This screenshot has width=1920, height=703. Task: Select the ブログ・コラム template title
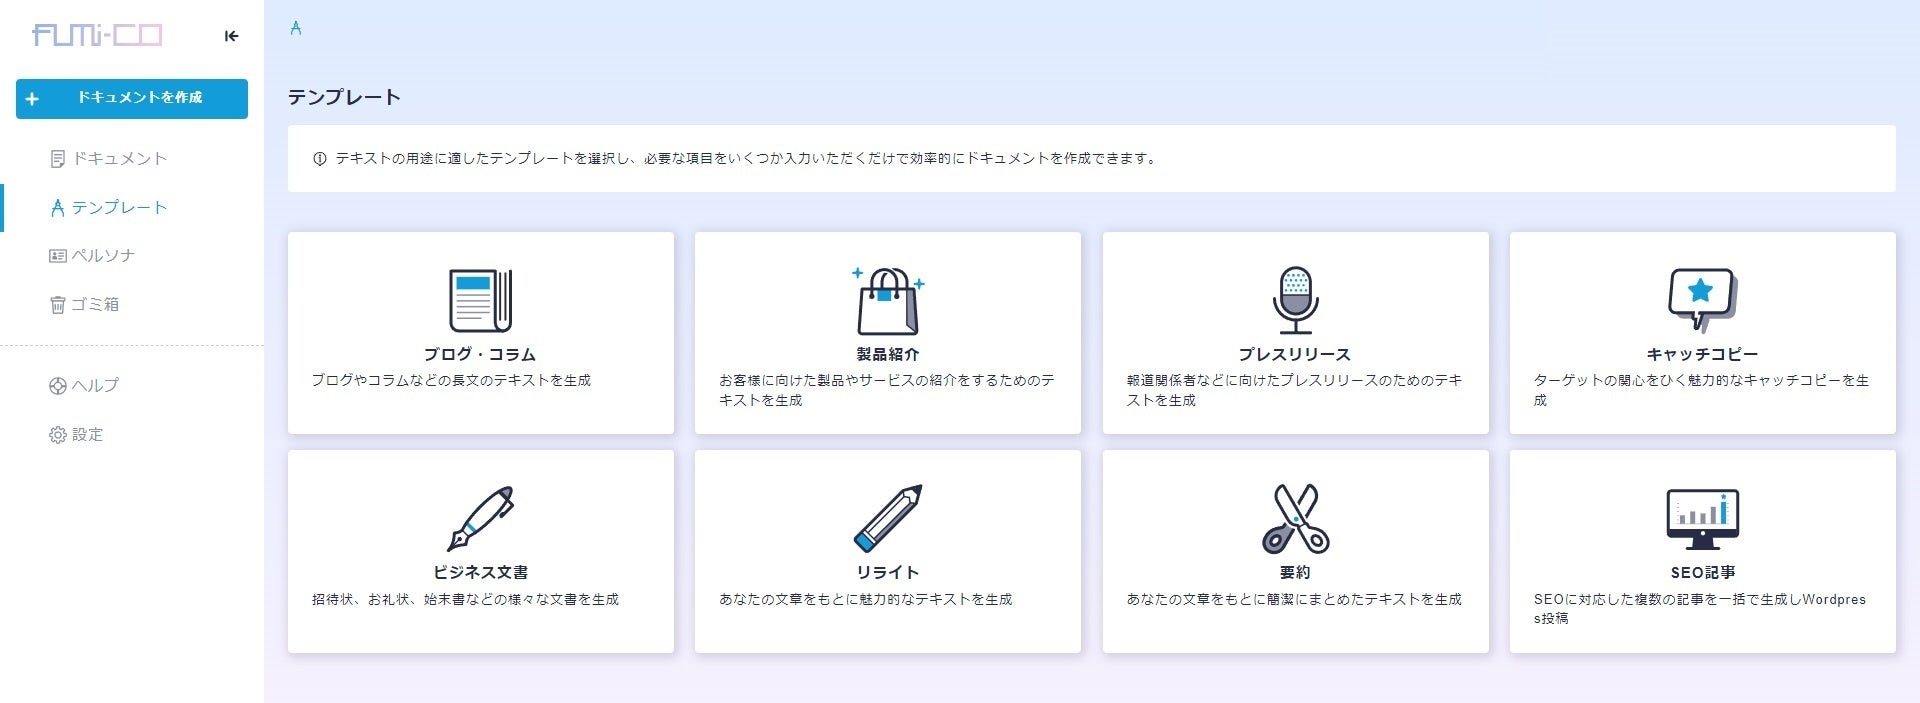pyautogui.click(x=480, y=355)
